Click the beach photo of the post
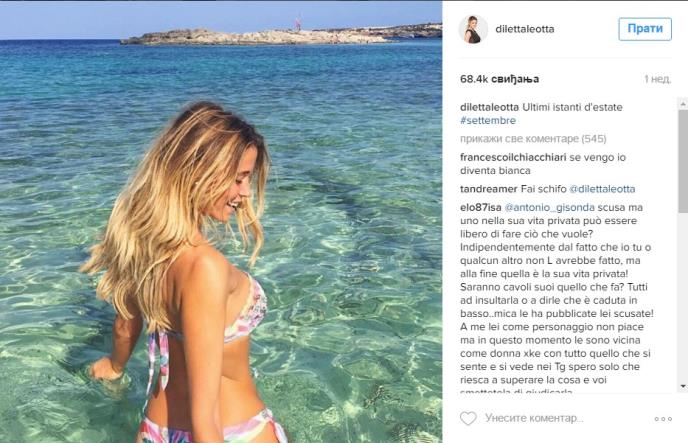The height and width of the screenshot is (443, 688). tap(221, 222)
